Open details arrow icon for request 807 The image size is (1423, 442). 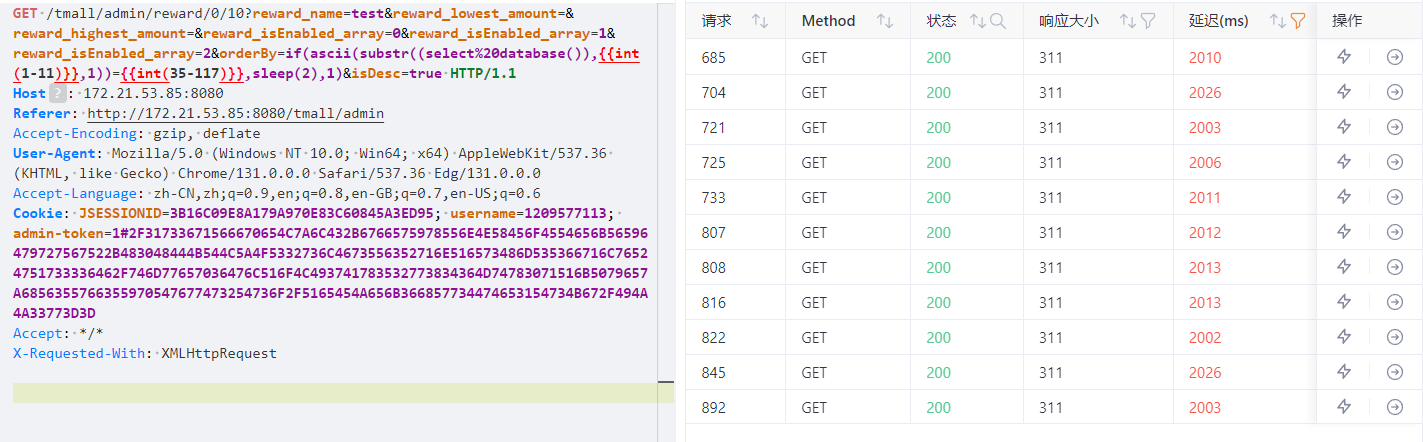click(x=1394, y=233)
